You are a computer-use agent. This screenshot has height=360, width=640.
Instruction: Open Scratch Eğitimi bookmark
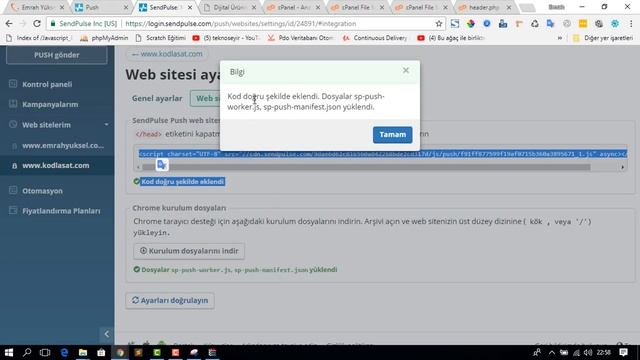(160, 38)
